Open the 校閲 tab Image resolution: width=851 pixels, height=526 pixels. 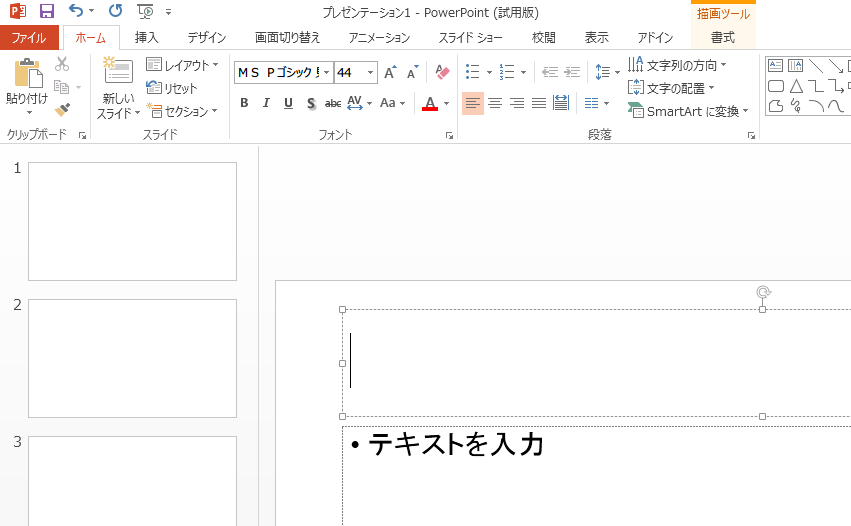(543, 37)
